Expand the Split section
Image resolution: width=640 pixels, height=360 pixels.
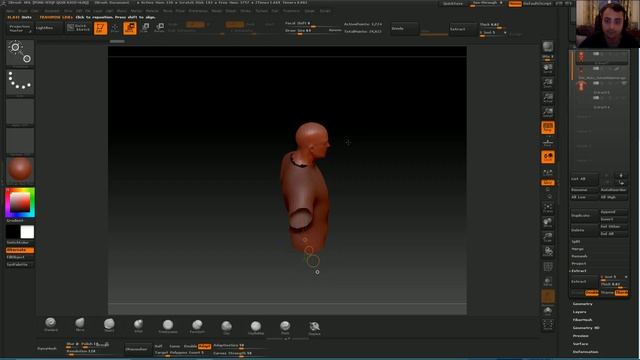pyautogui.click(x=576, y=241)
